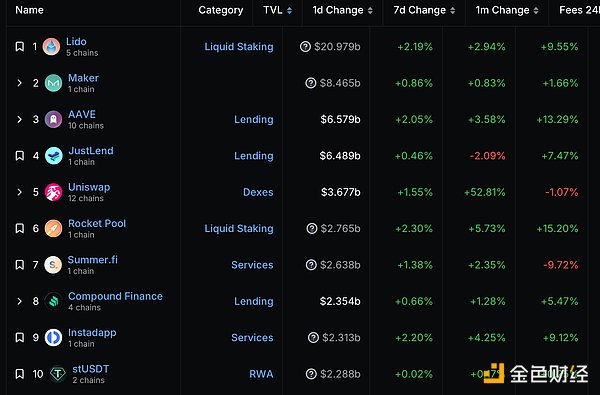Open the Liquid Staking category for Rocket Pool
This screenshot has width=600, height=395.
click(x=239, y=229)
